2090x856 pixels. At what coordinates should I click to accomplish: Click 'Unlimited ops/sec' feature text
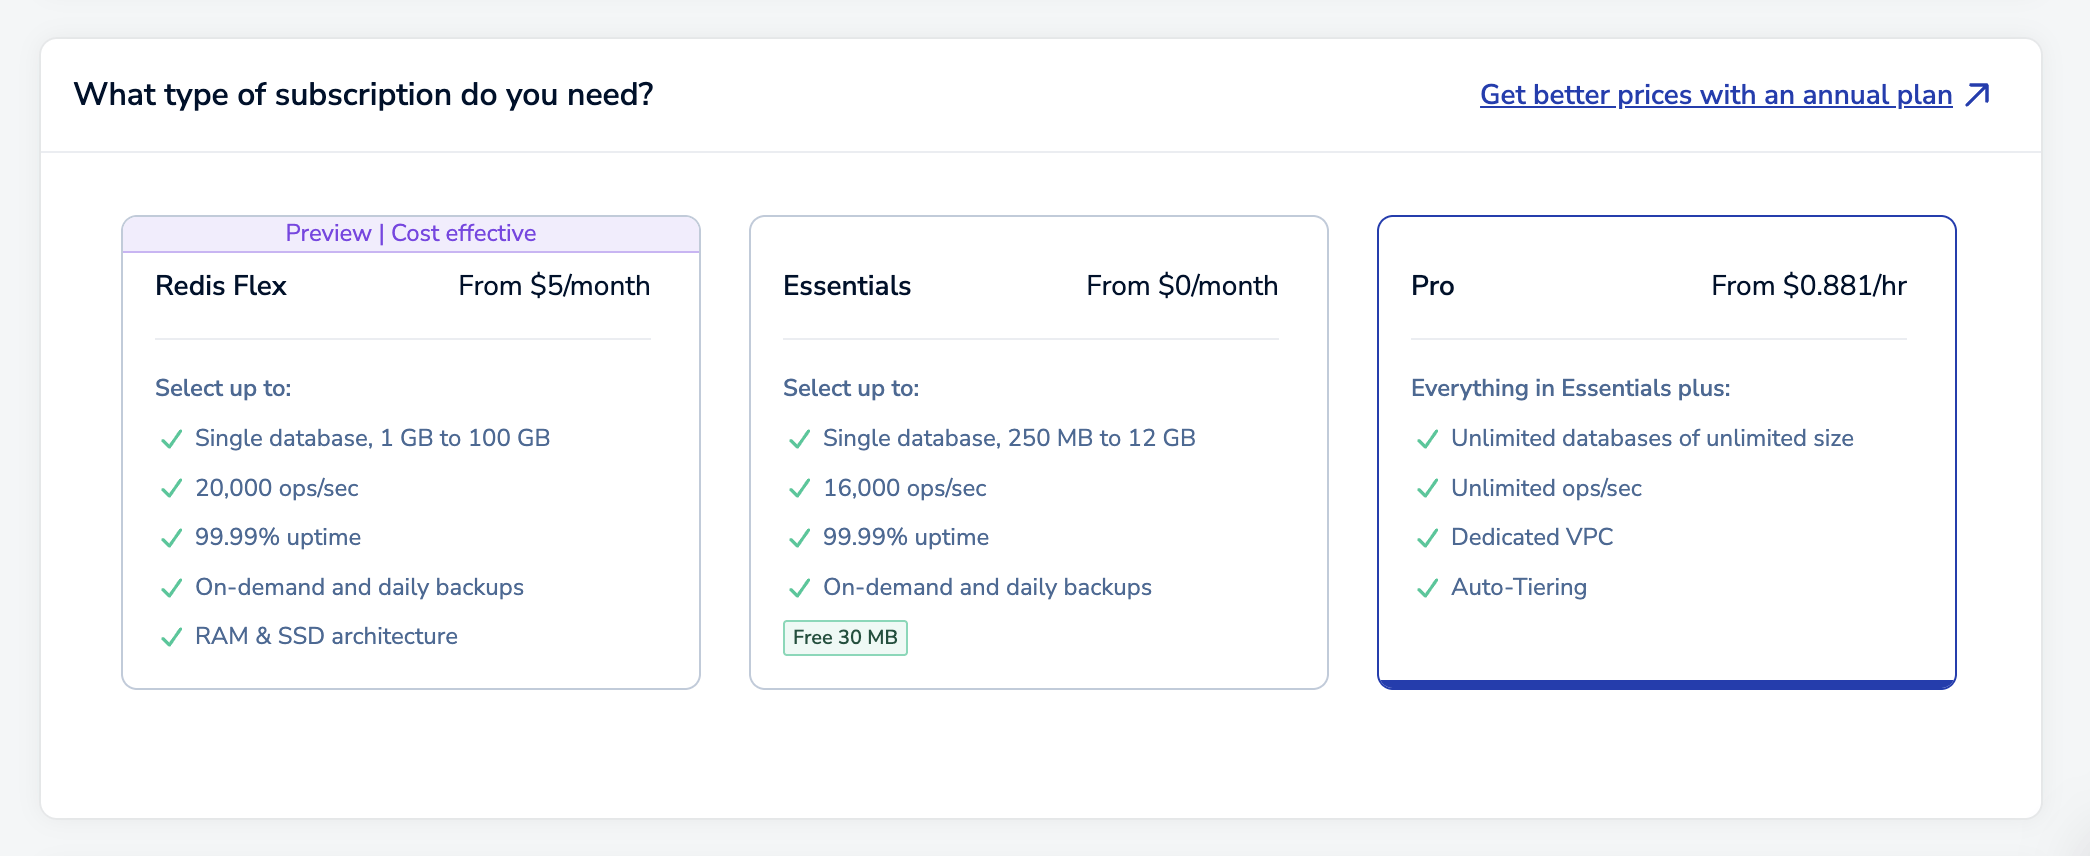click(x=1546, y=488)
